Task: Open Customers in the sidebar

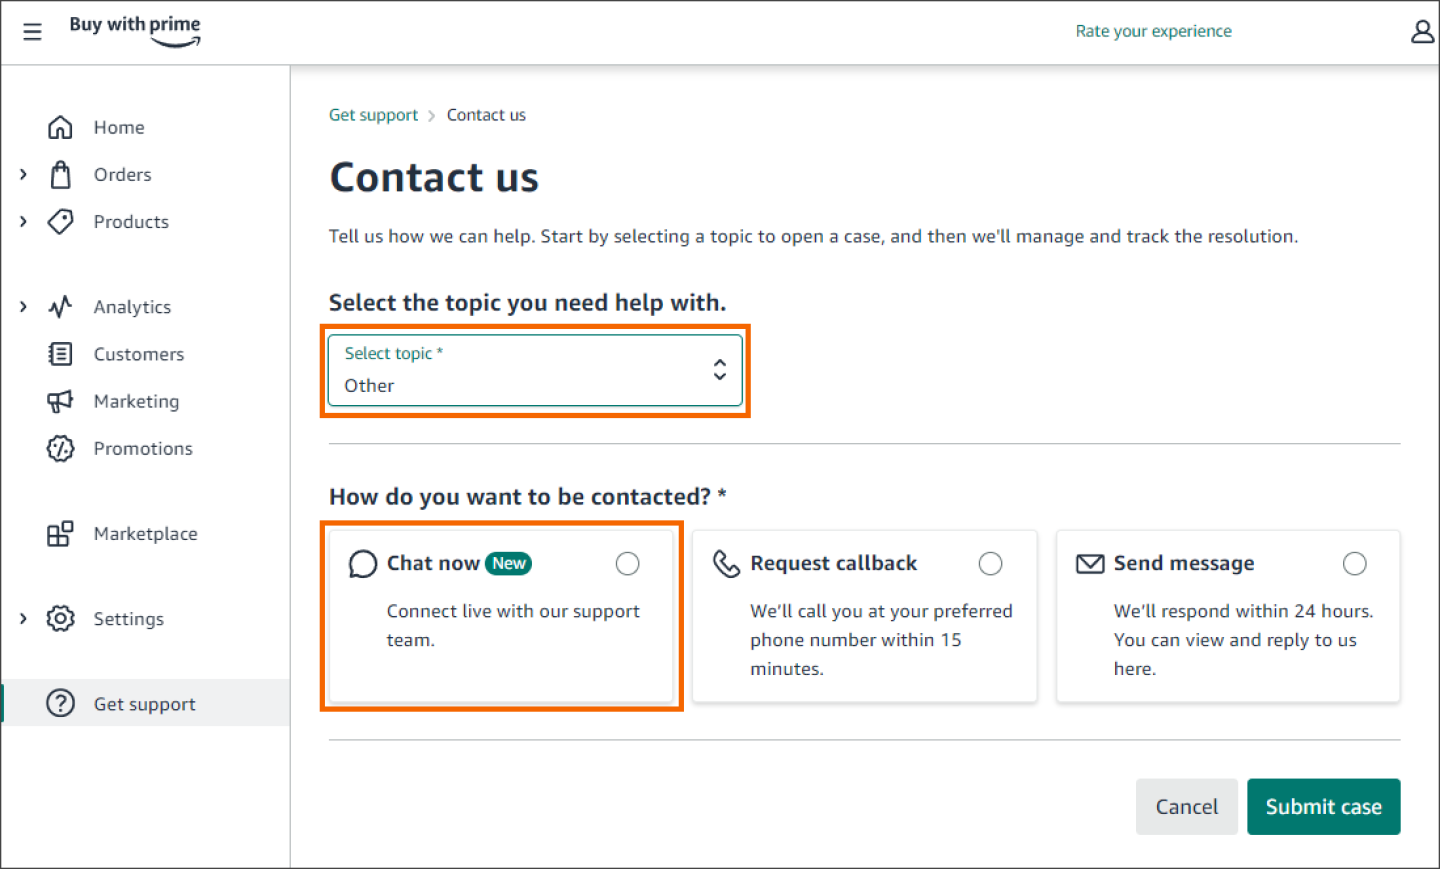Action: tap(138, 354)
